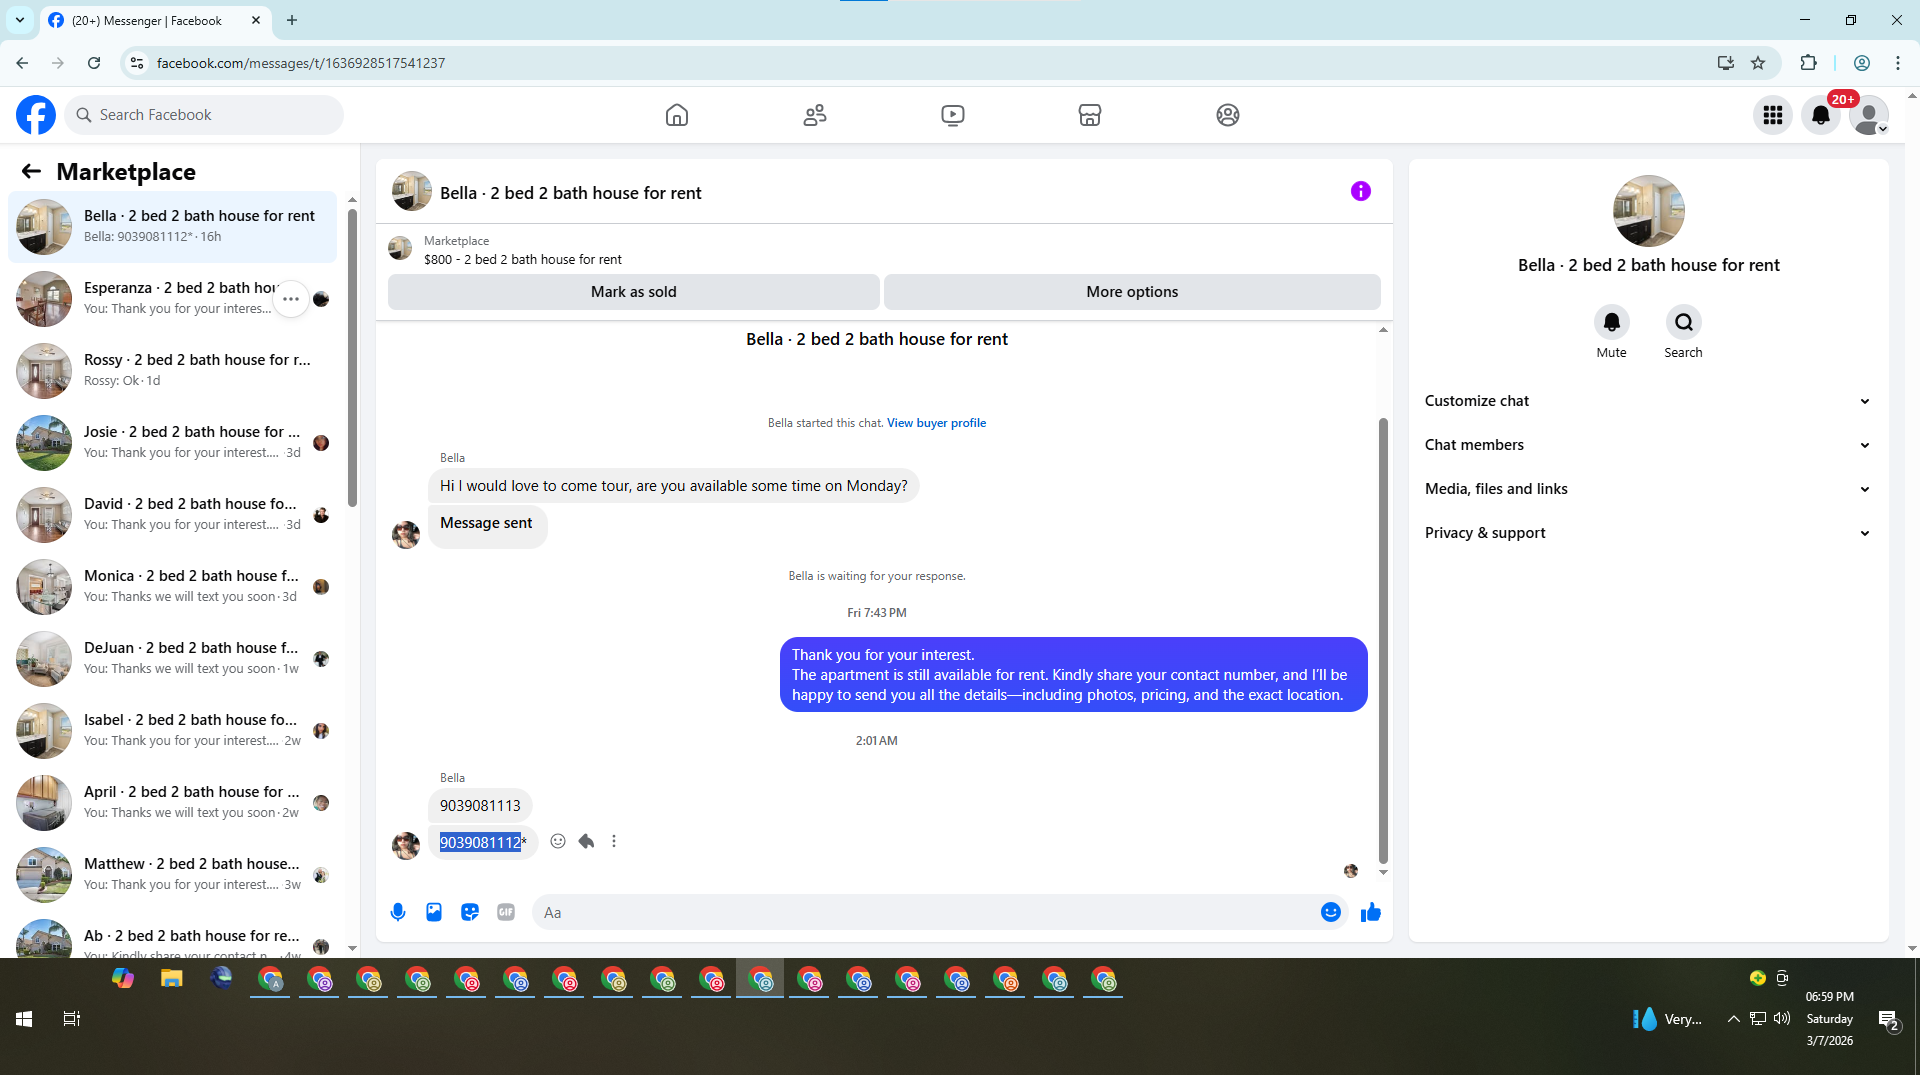The image size is (1920, 1075).
Task: Click the More options button
Action: (1132, 292)
